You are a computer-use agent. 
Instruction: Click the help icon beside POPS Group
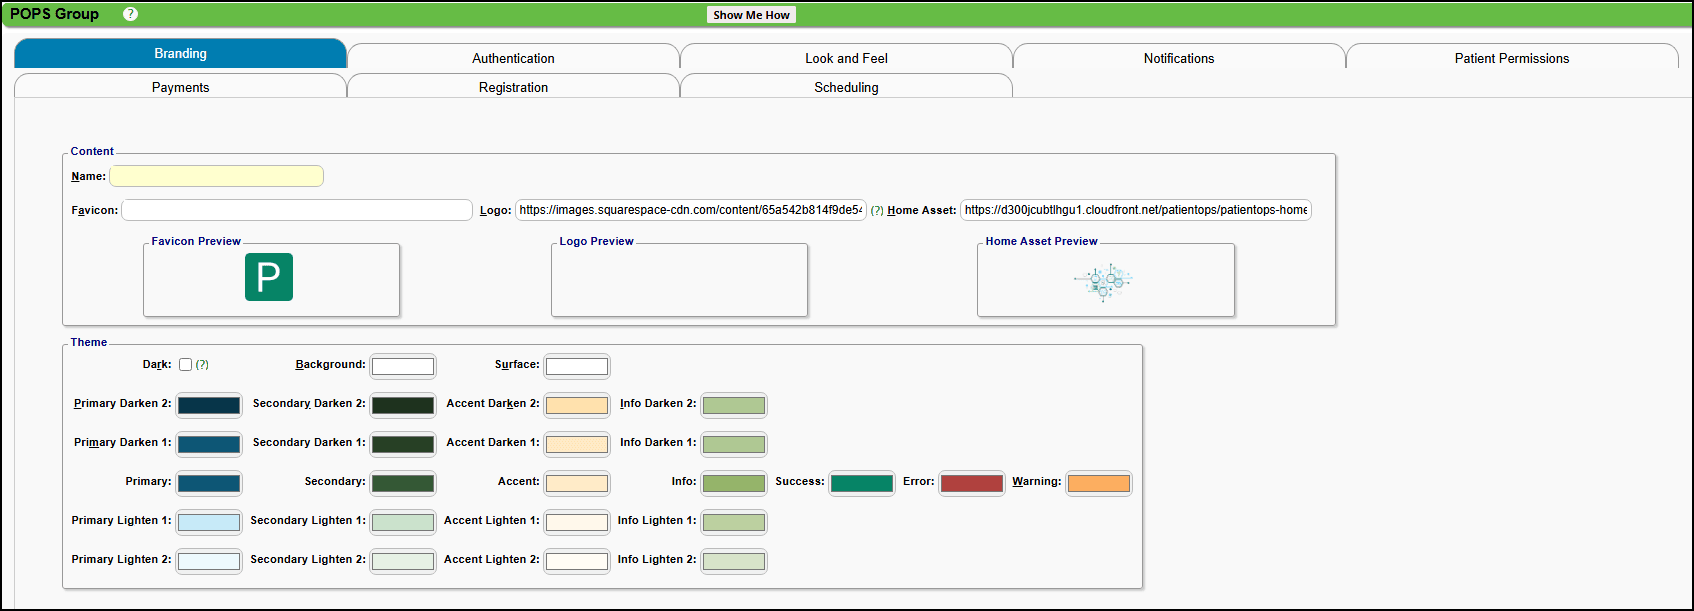130,14
